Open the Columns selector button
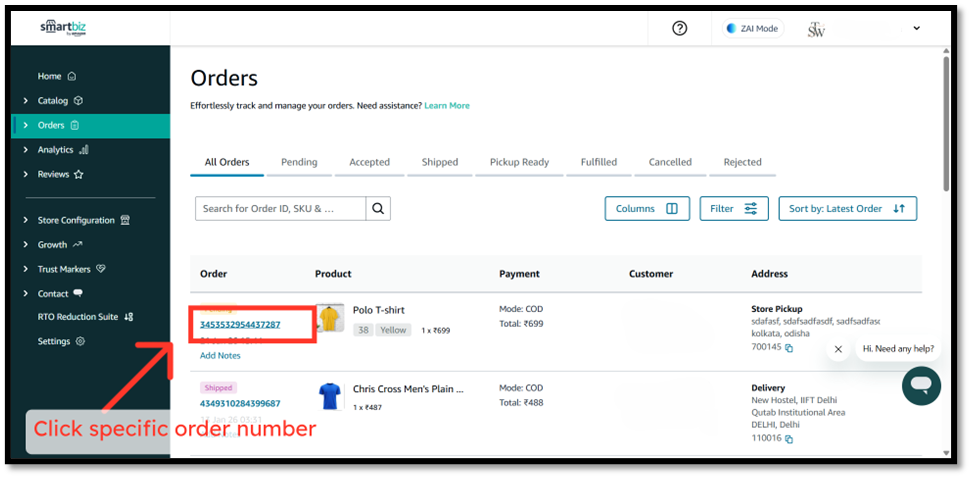Image resolution: width=970 pixels, height=477 pixels. click(x=646, y=208)
